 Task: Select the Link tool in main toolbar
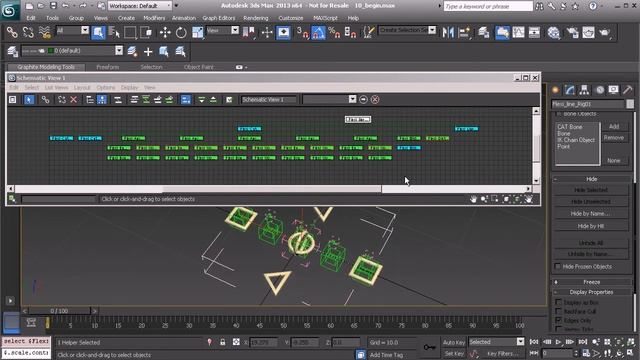click(12, 32)
